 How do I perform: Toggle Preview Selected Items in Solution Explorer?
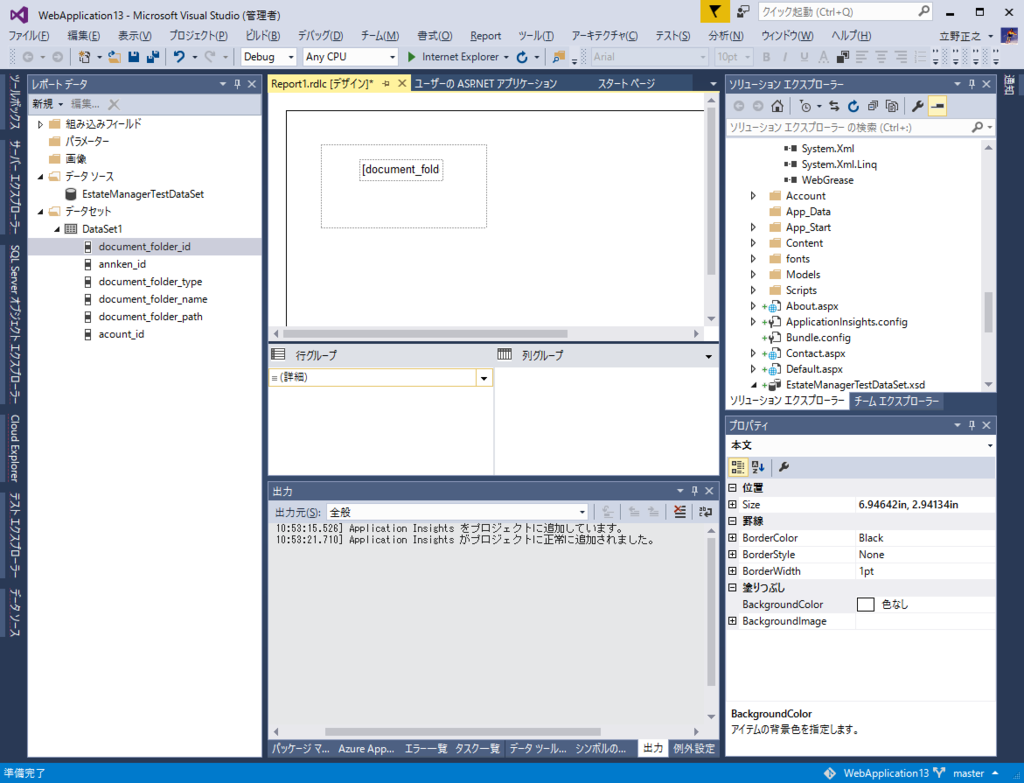pos(937,106)
